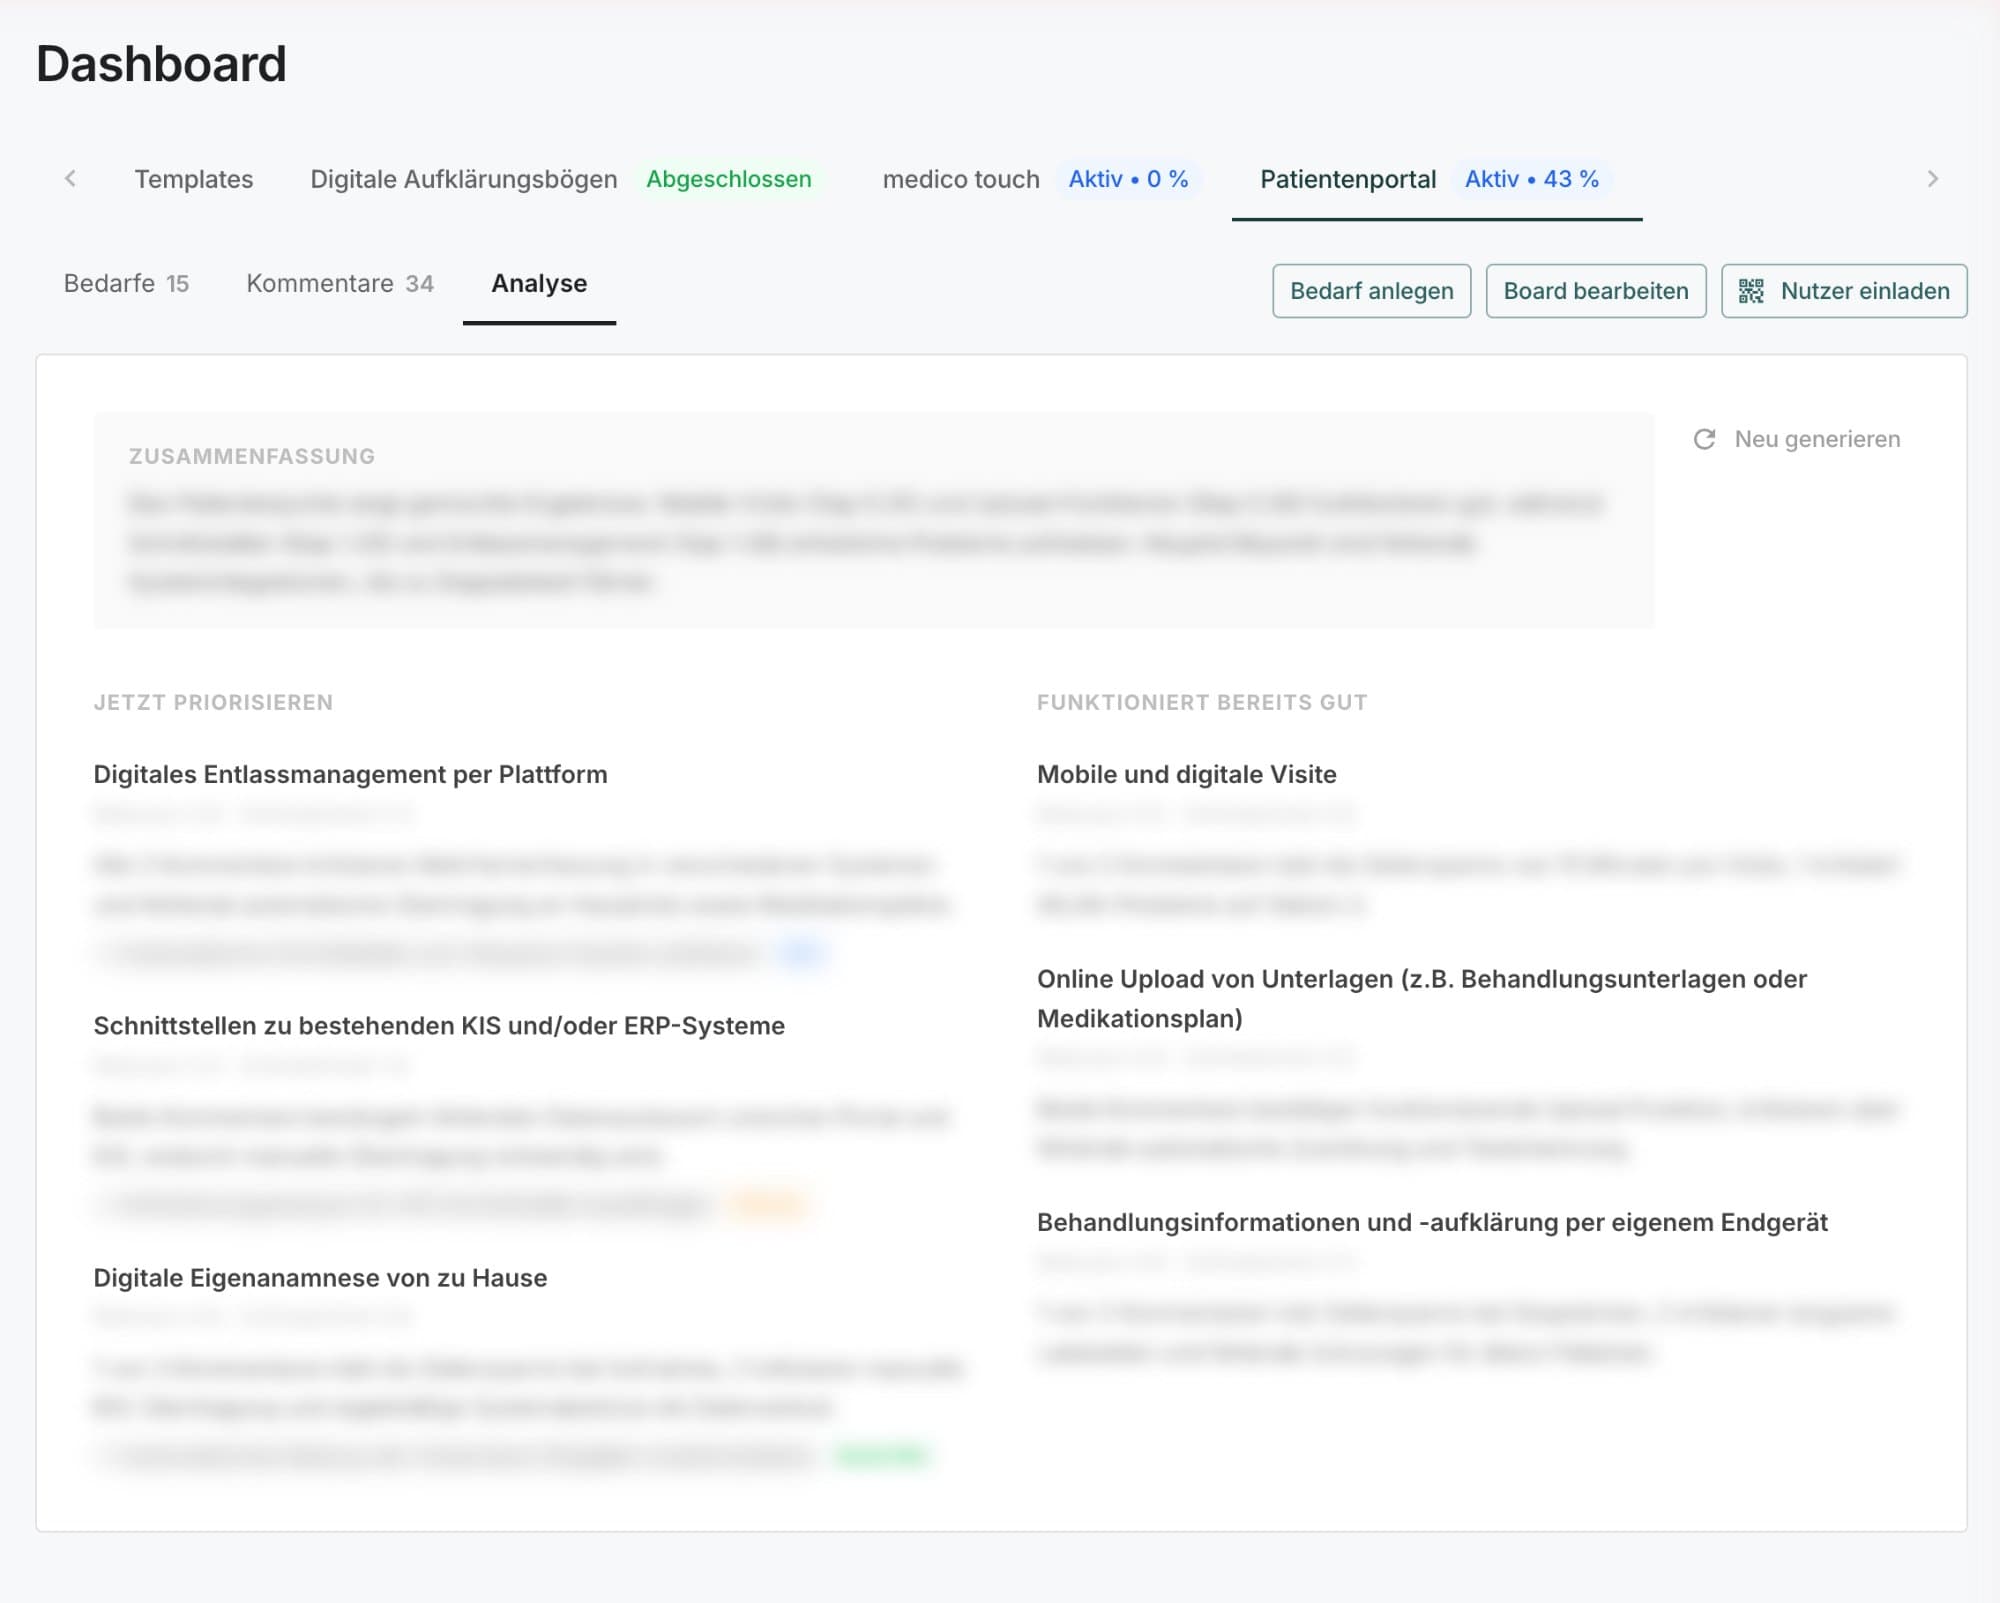The width and height of the screenshot is (2000, 1603).
Task: Click the QR code icon beside Nutzer einladen
Action: 1750,291
